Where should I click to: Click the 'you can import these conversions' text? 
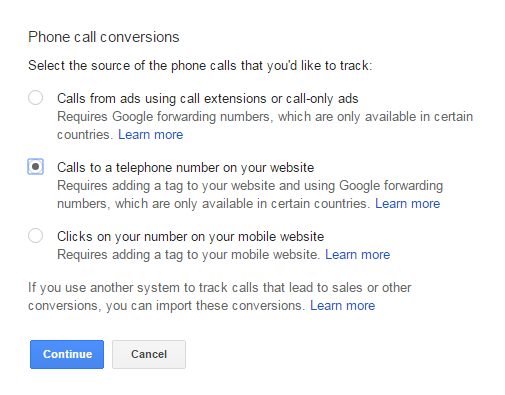click(x=205, y=306)
